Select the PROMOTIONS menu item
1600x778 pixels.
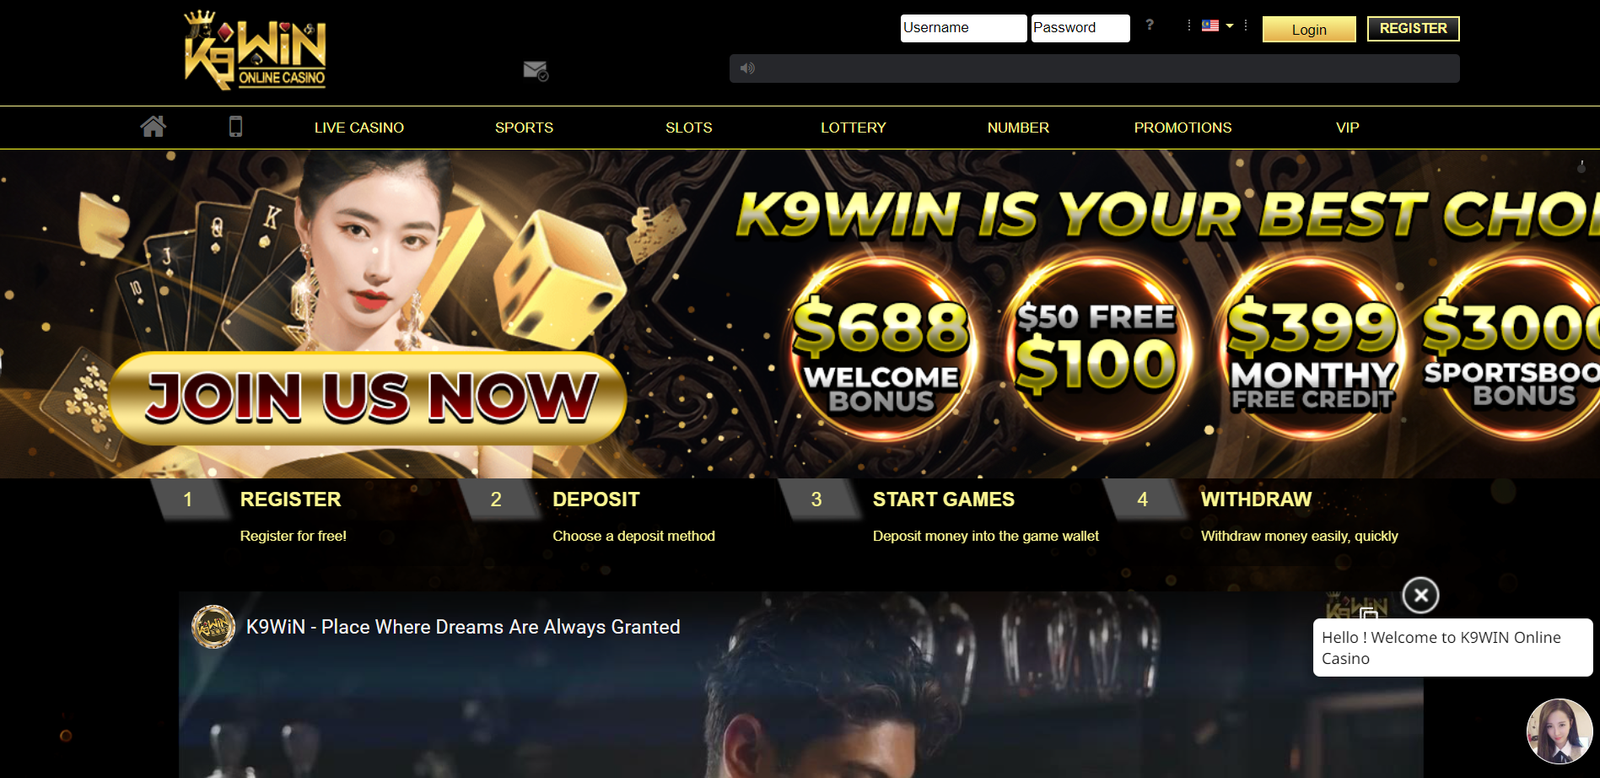1183,127
